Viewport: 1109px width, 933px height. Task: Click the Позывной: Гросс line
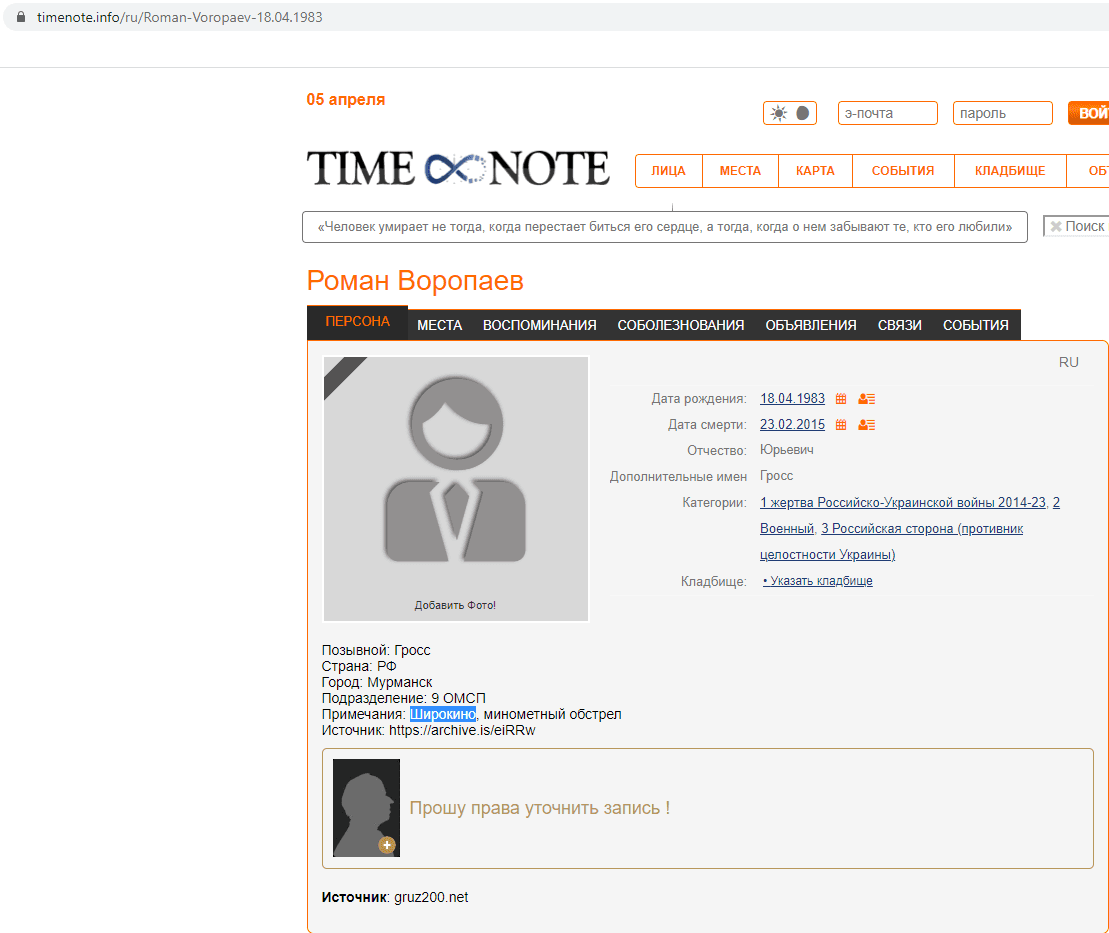[x=376, y=650]
